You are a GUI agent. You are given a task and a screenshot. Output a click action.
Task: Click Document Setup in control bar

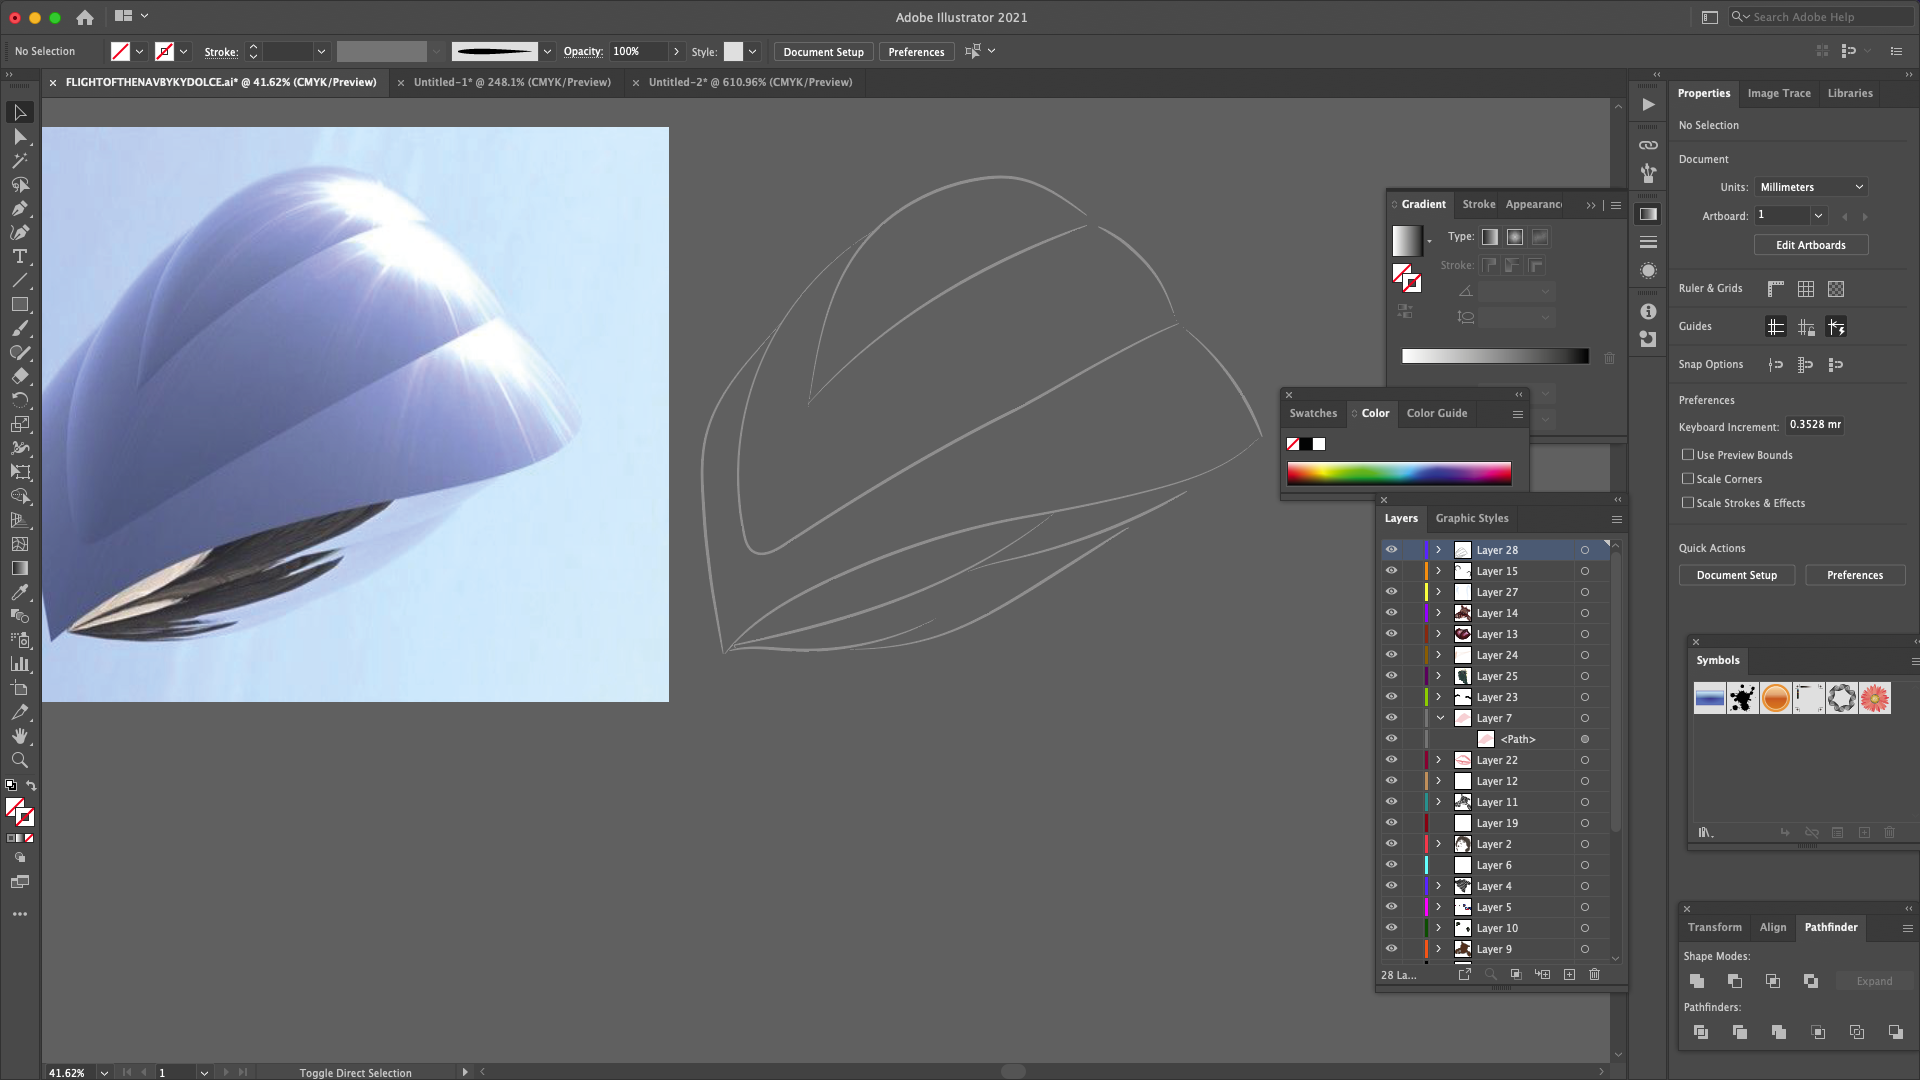[x=823, y=52]
